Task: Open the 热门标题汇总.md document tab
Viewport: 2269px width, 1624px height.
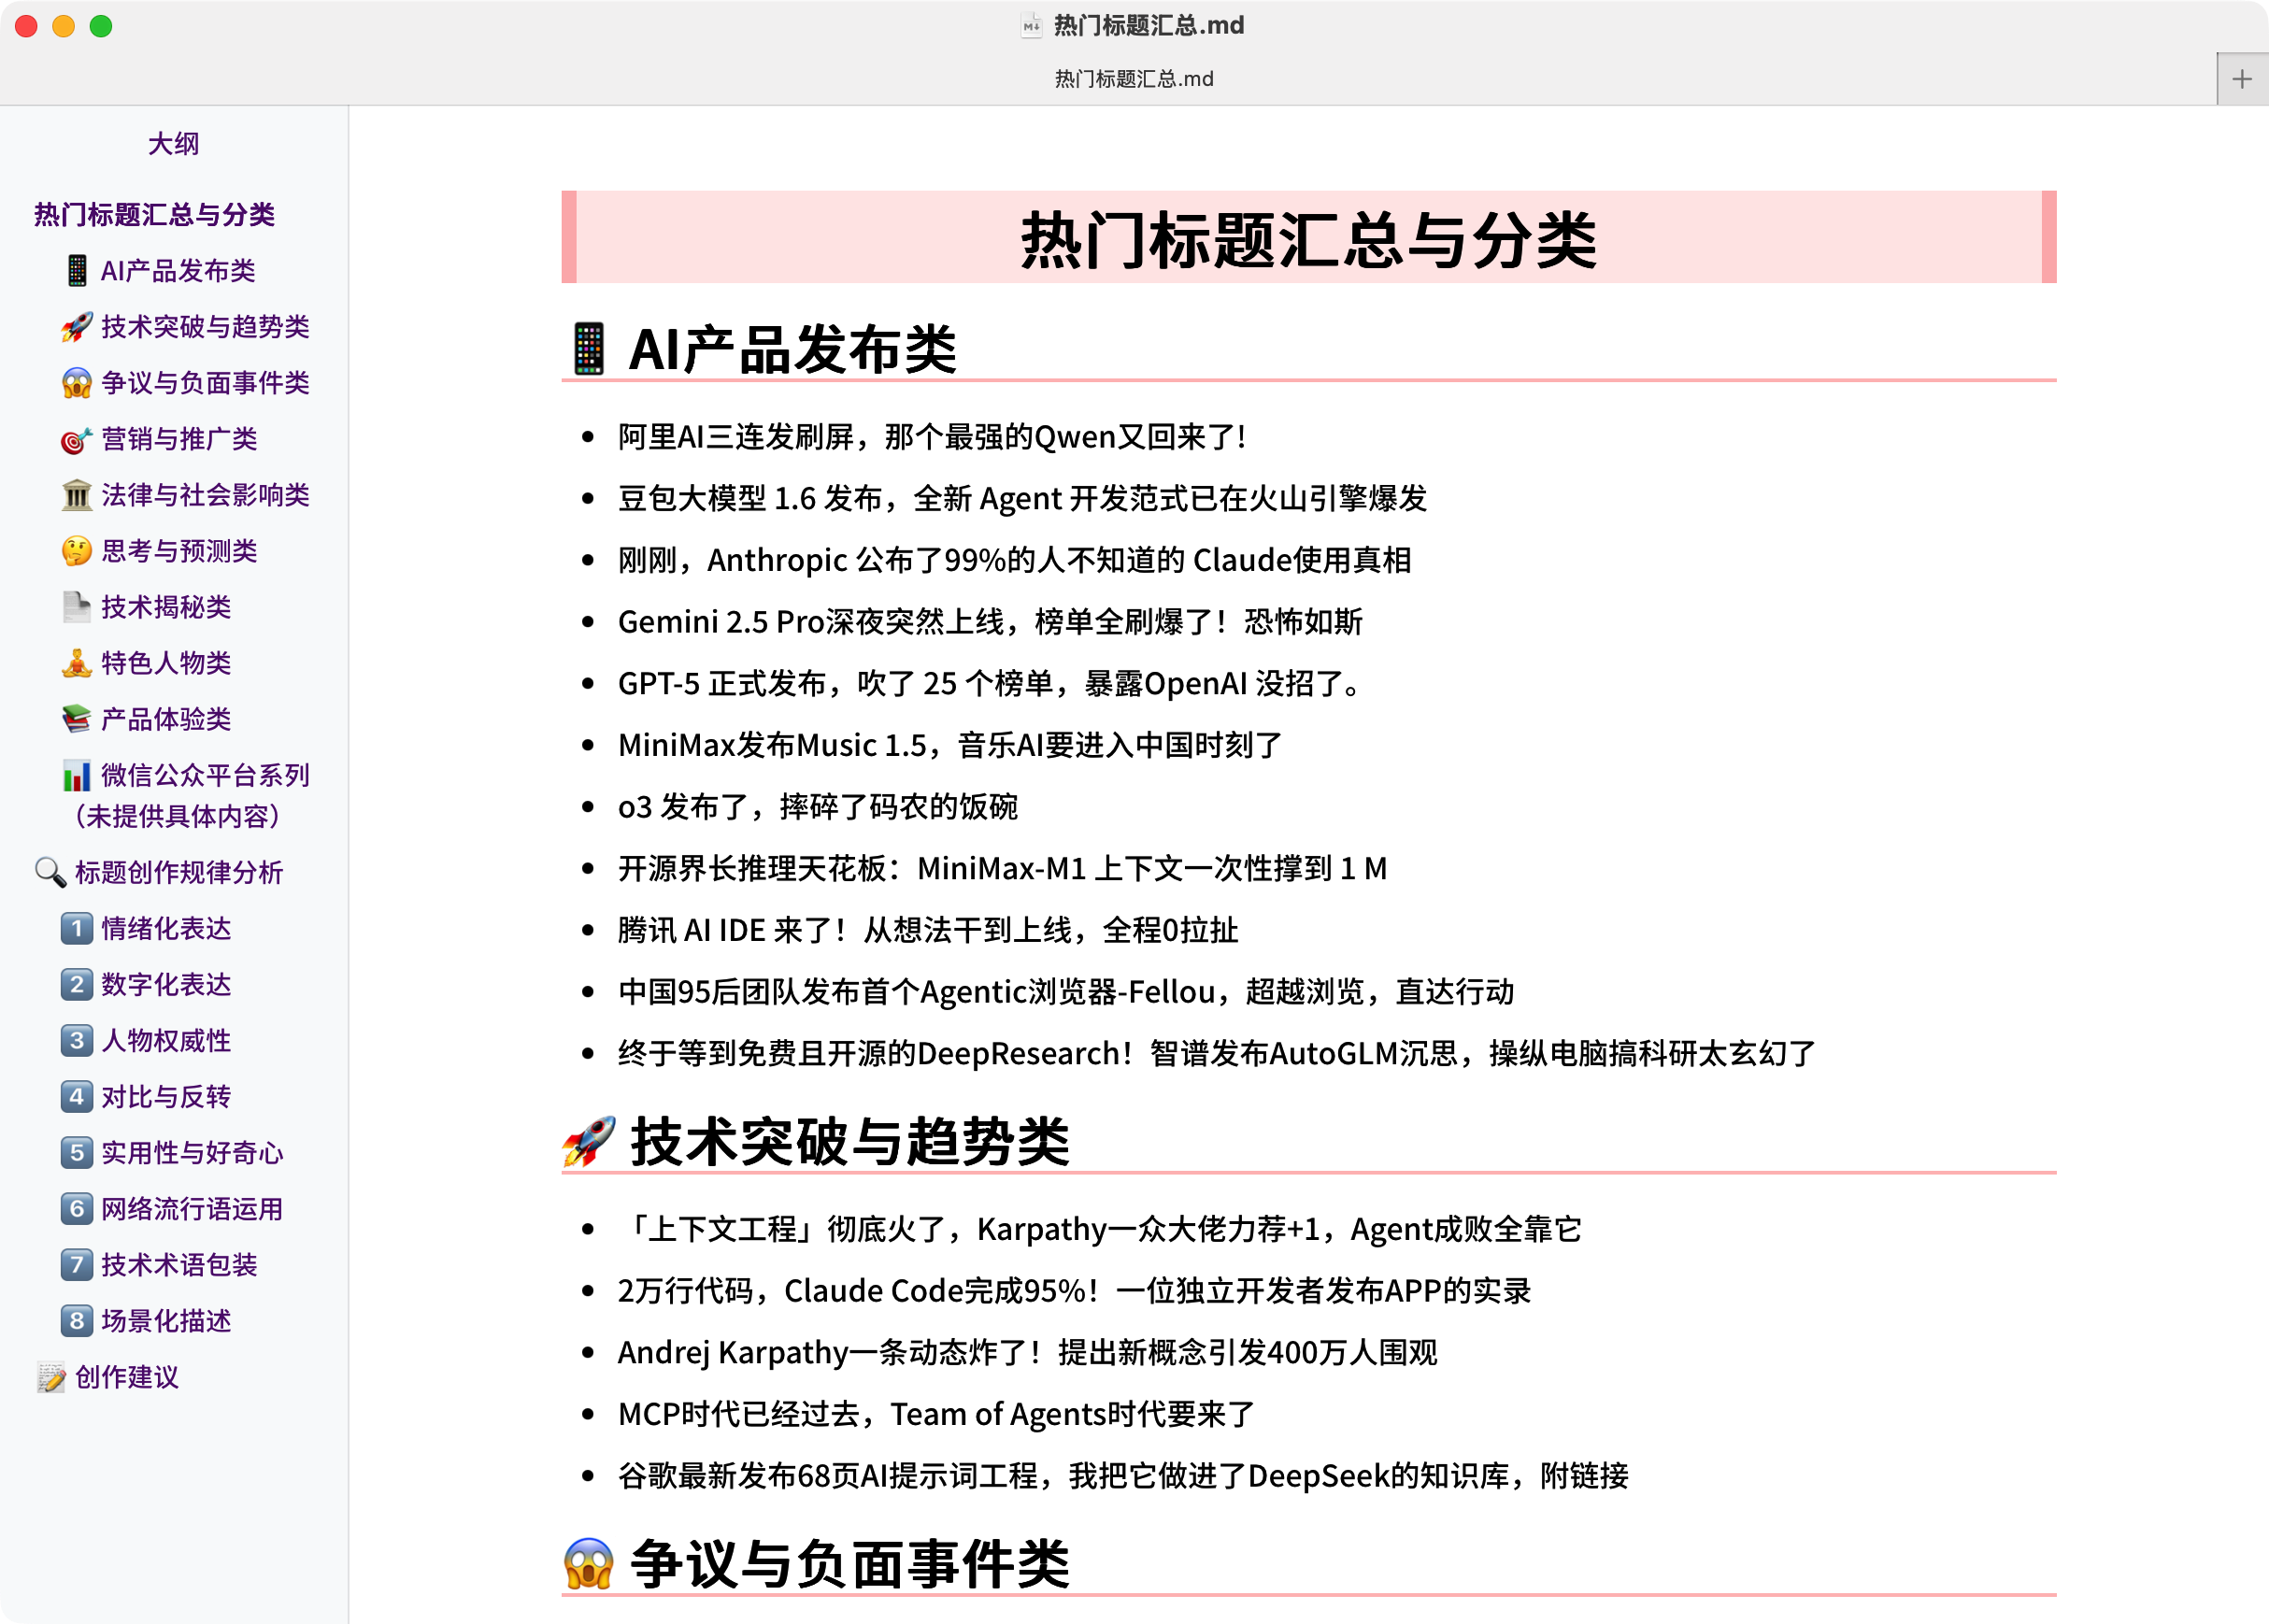Action: (1133, 79)
